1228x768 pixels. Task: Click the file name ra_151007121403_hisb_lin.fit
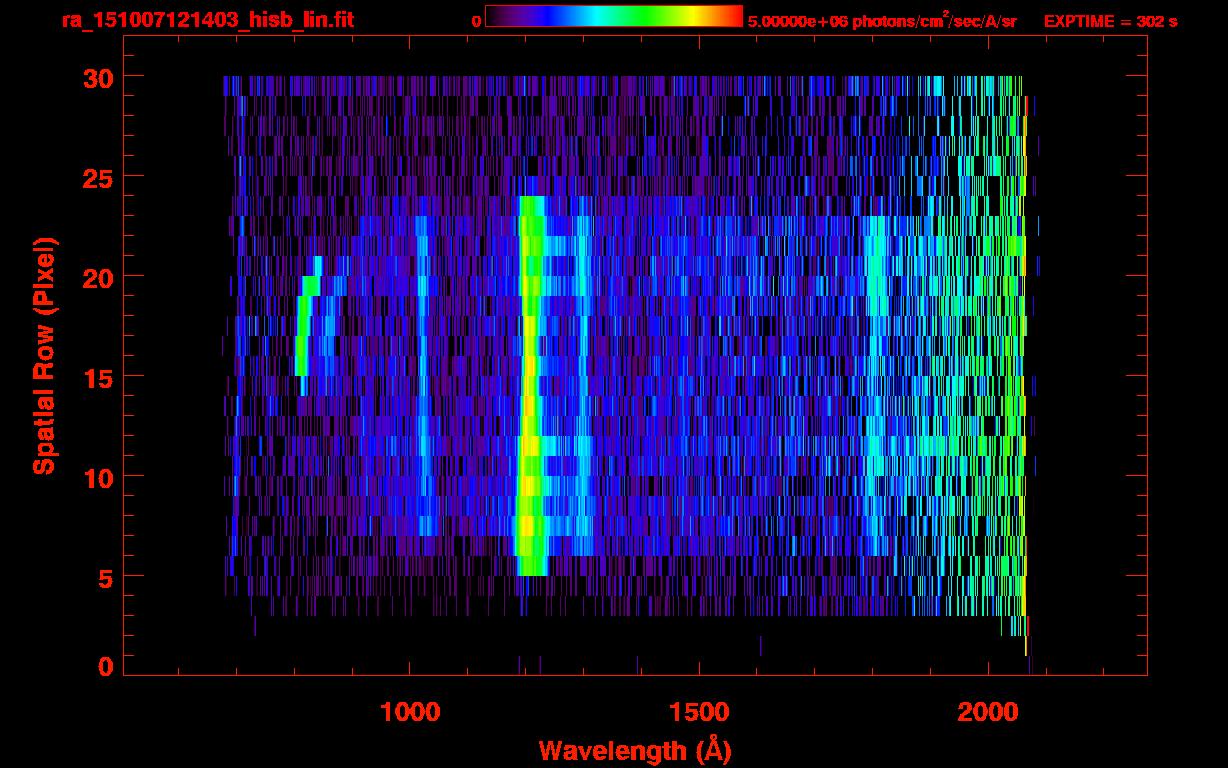pyautogui.click(x=207, y=20)
